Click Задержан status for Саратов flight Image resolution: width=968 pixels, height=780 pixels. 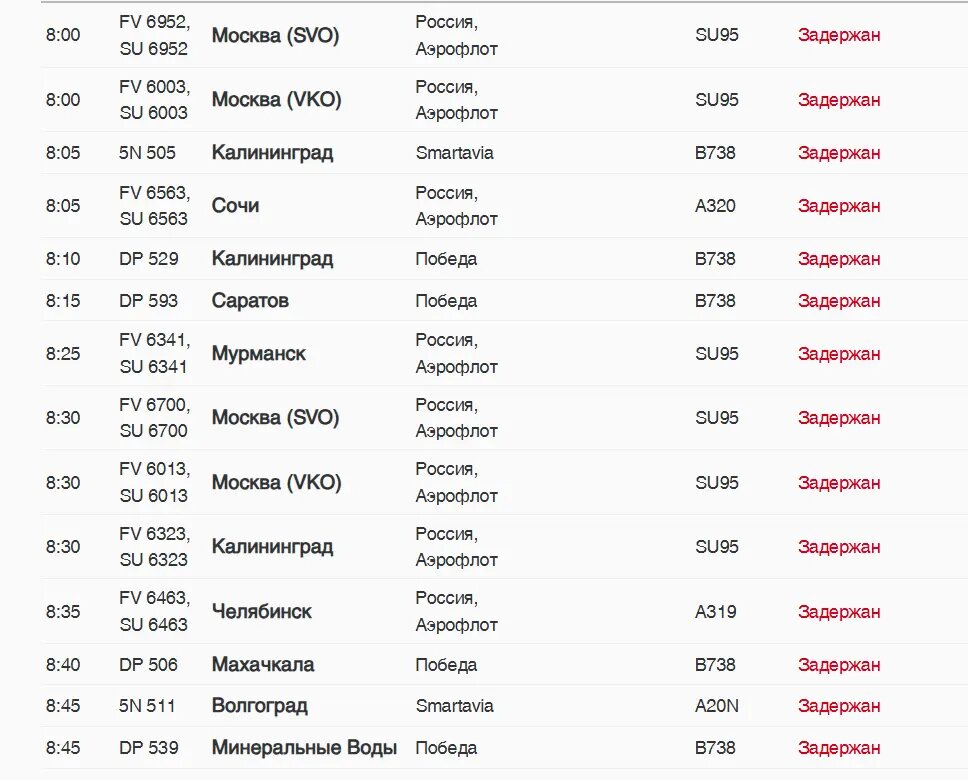(838, 301)
